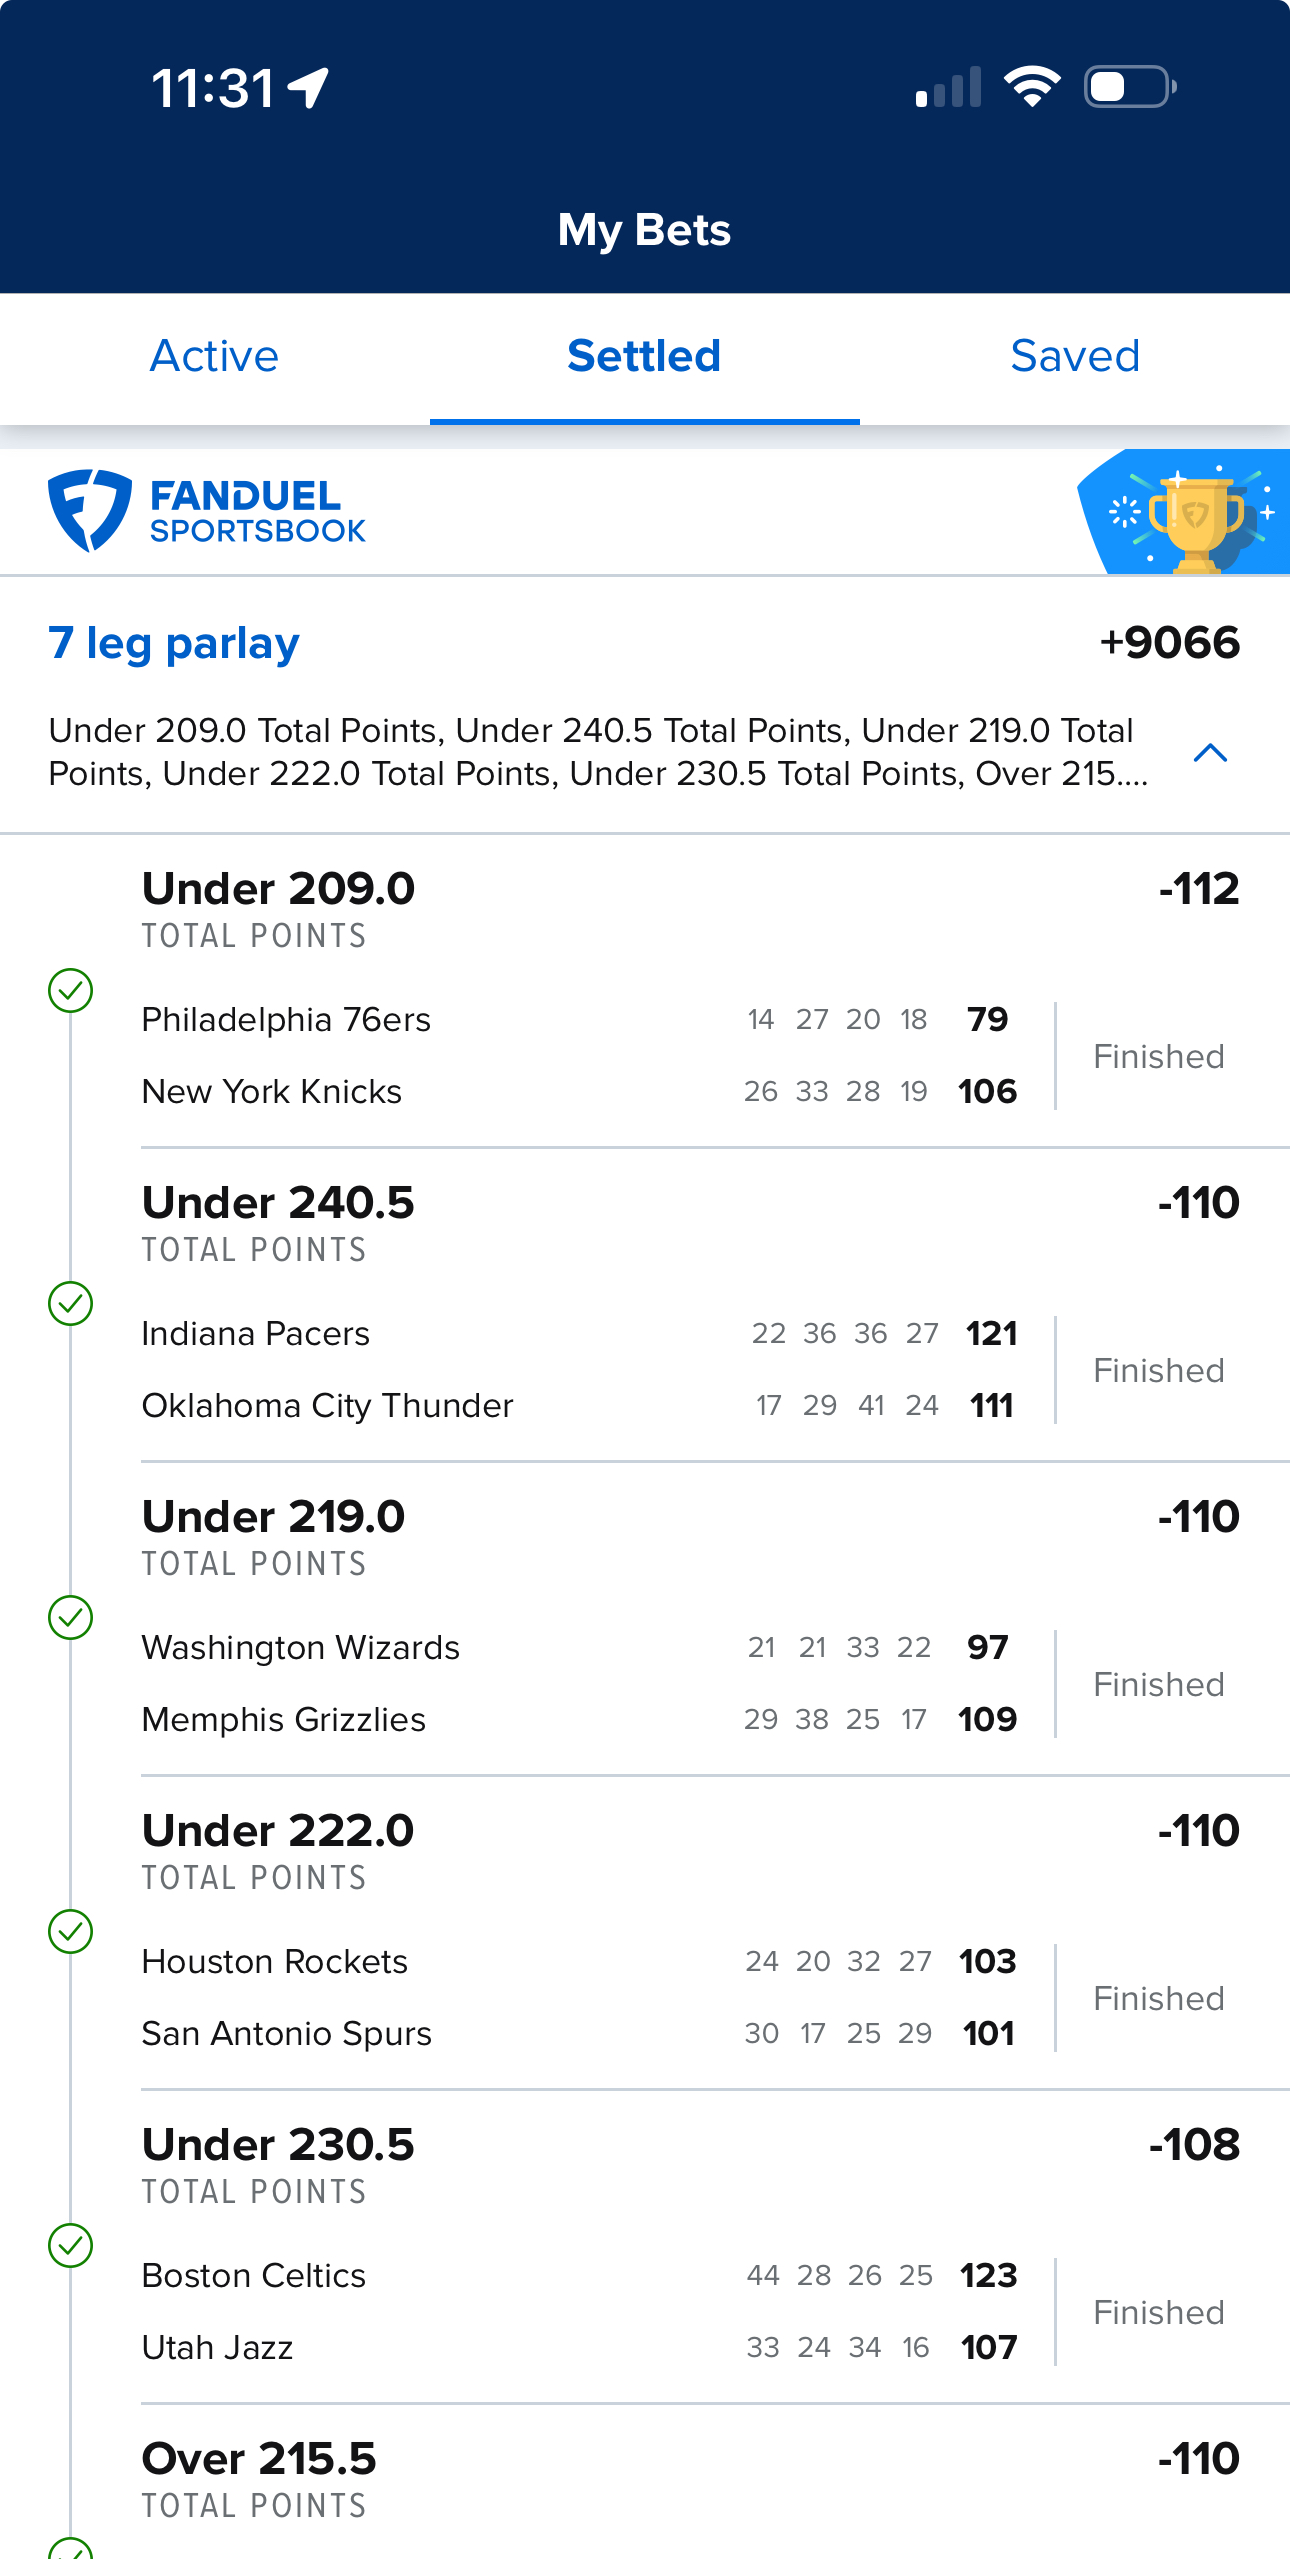Select the Settled tab
1290x2559 pixels.
tap(644, 356)
